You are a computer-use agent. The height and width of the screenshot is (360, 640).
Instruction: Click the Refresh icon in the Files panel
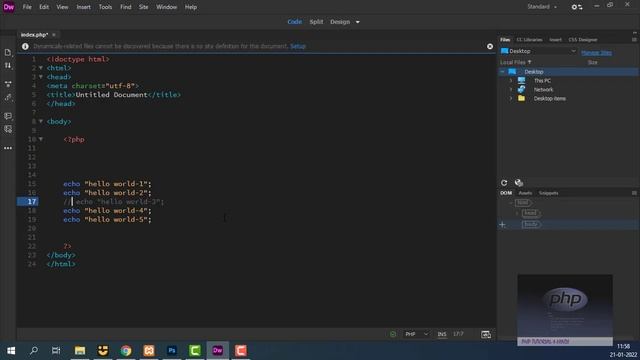click(x=504, y=183)
